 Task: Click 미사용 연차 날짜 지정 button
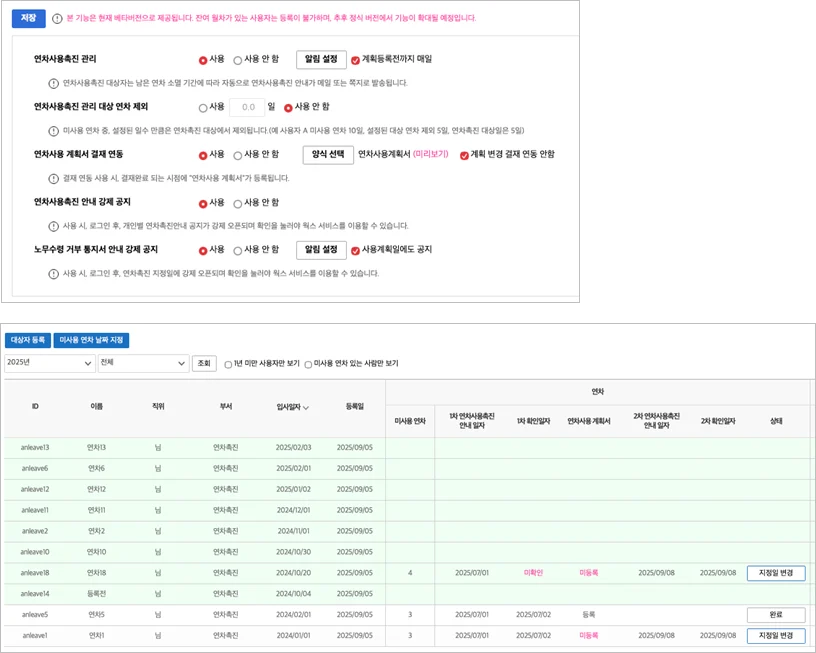pyautogui.click(x=91, y=340)
